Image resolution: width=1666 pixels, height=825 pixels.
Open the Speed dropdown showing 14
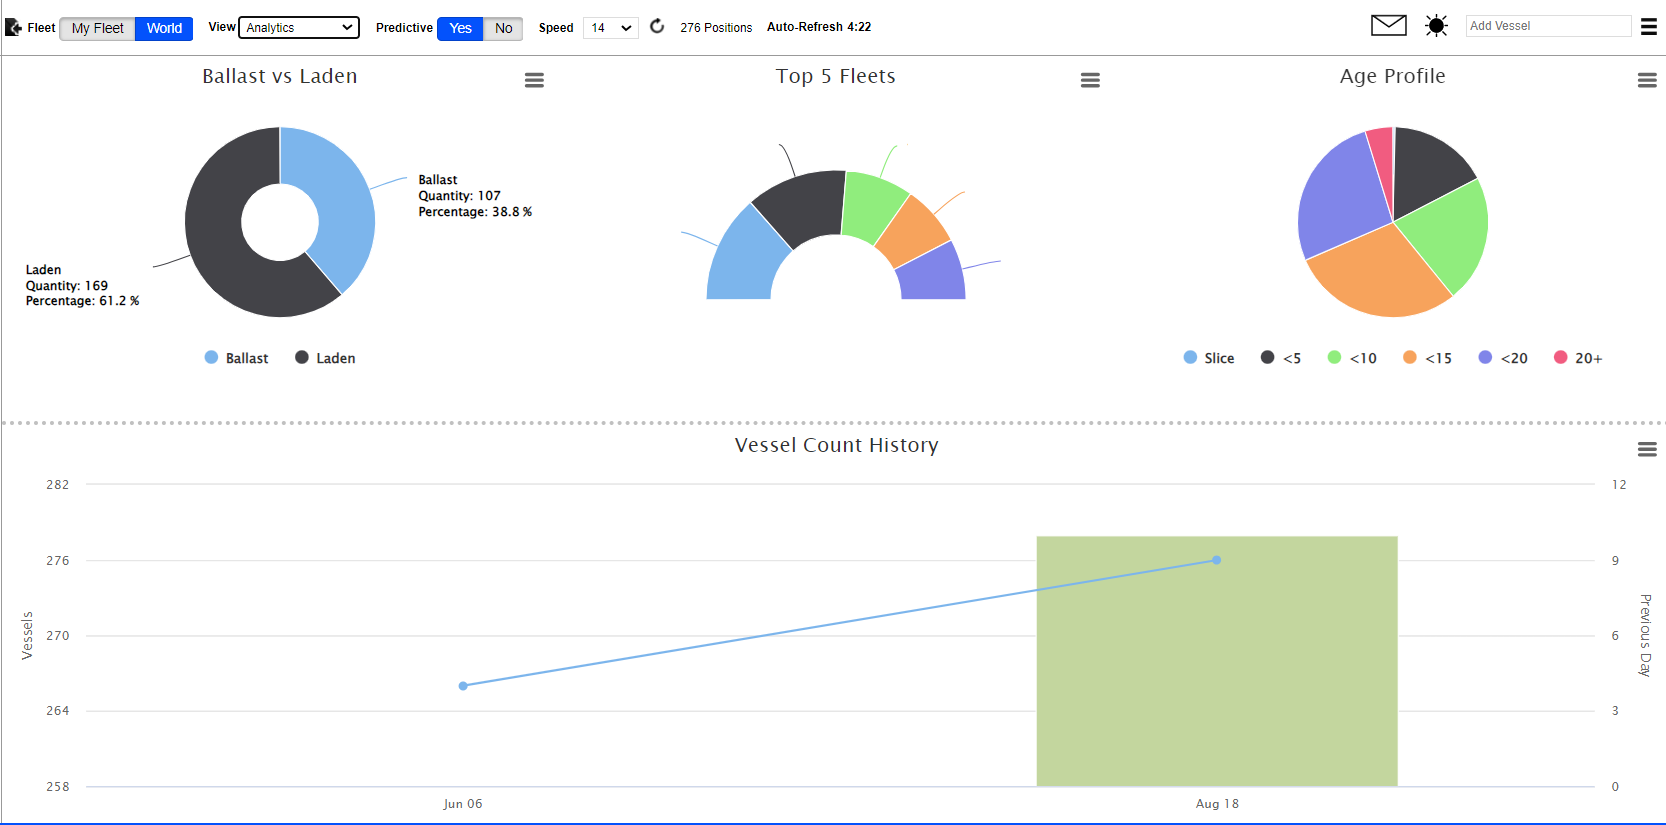coord(610,28)
